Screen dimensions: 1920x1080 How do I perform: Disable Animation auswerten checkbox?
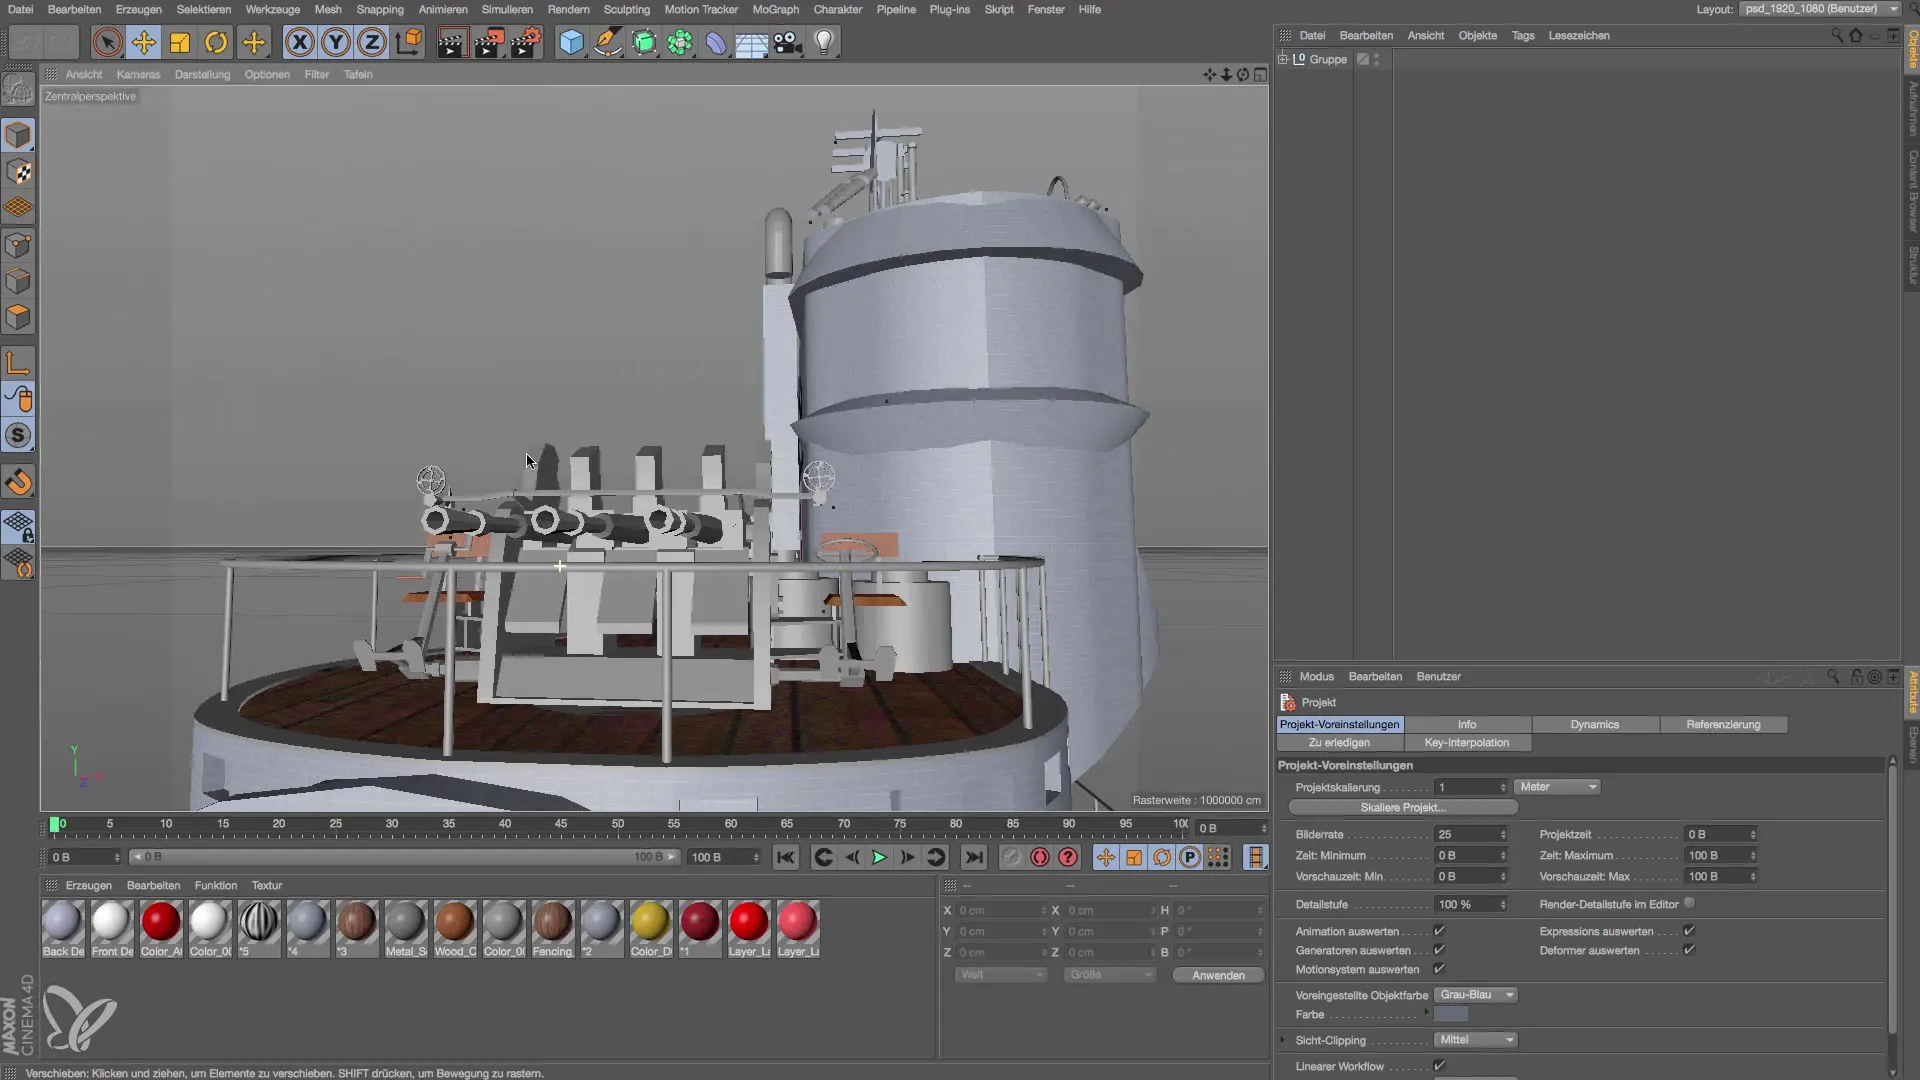tap(1439, 931)
